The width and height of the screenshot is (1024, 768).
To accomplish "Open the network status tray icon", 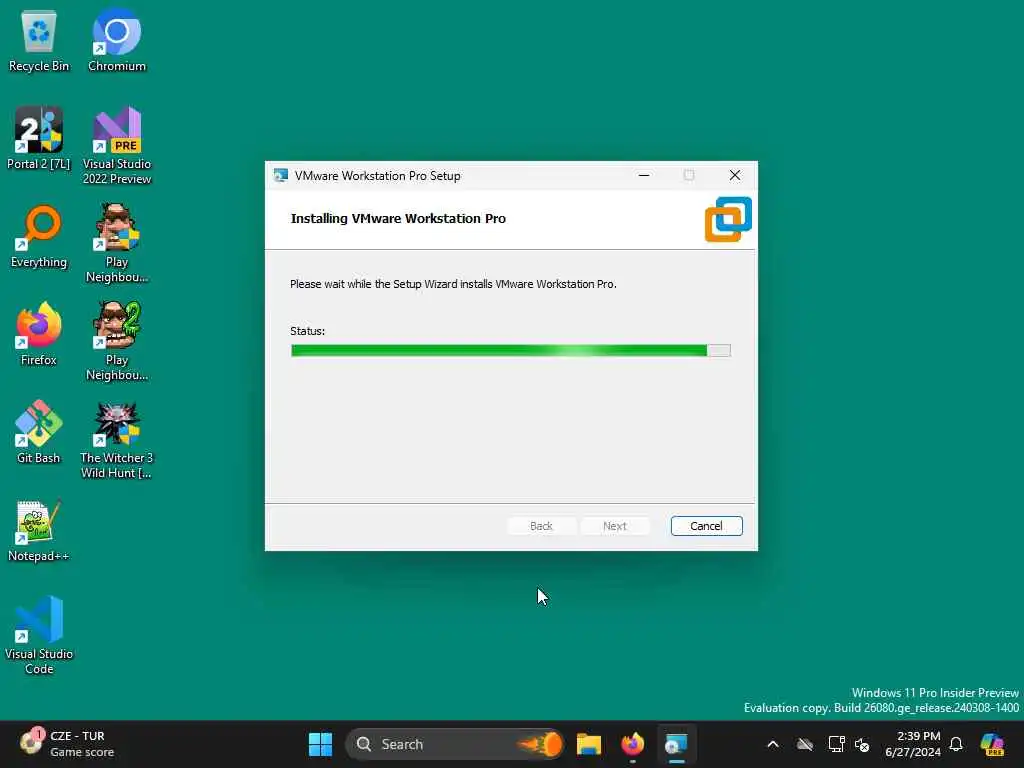I will 836,744.
